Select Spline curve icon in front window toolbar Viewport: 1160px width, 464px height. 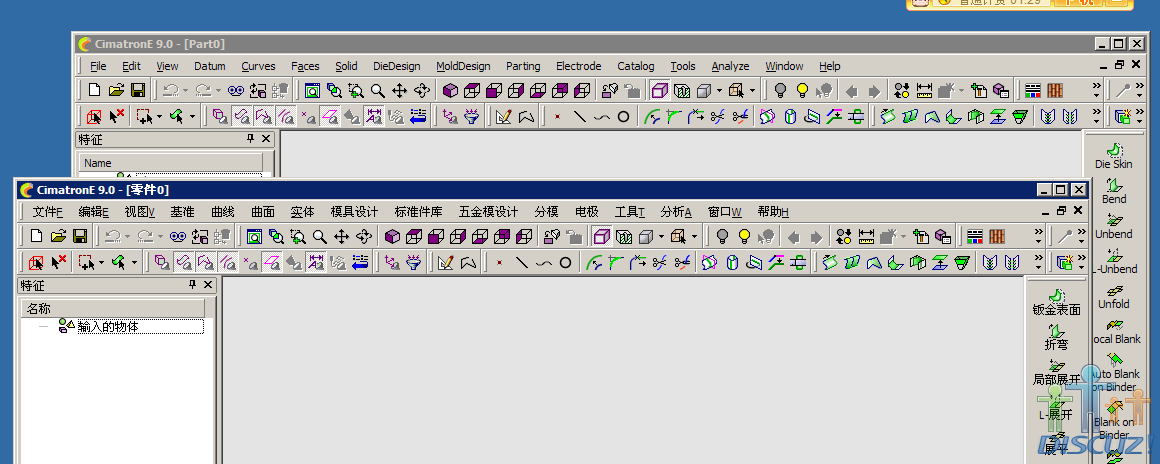click(x=544, y=262)
